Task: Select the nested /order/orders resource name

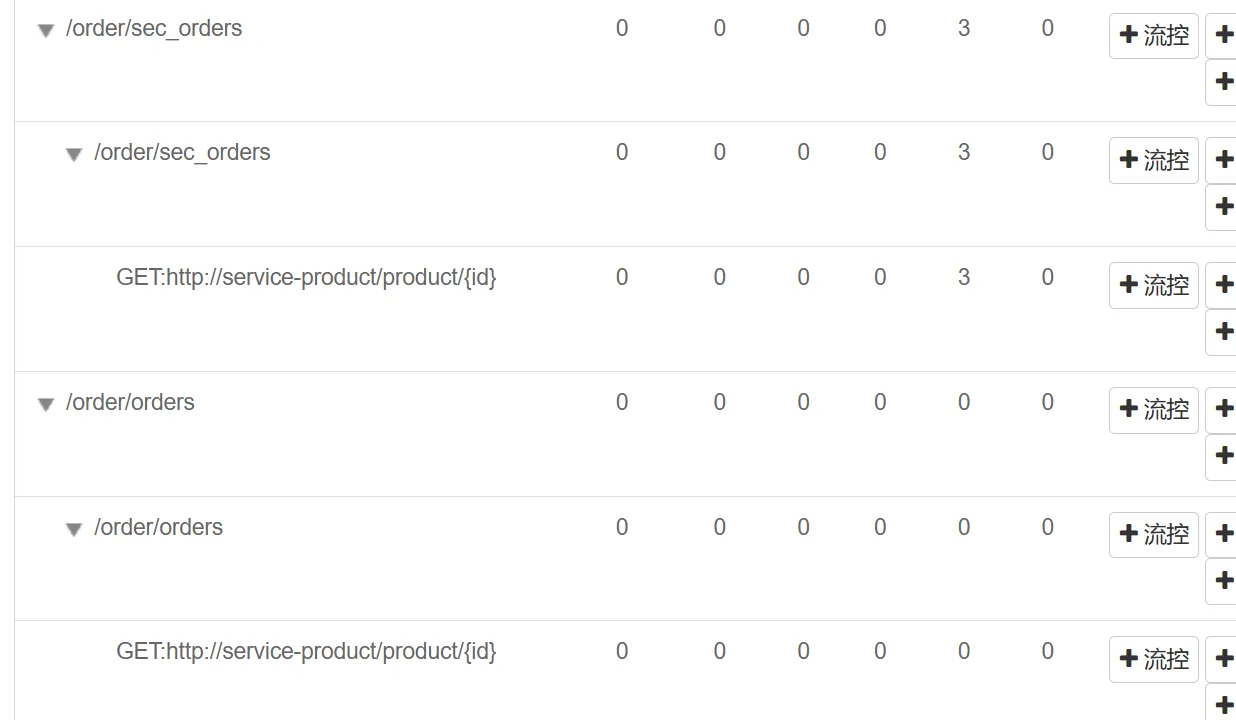Action: 158,527
